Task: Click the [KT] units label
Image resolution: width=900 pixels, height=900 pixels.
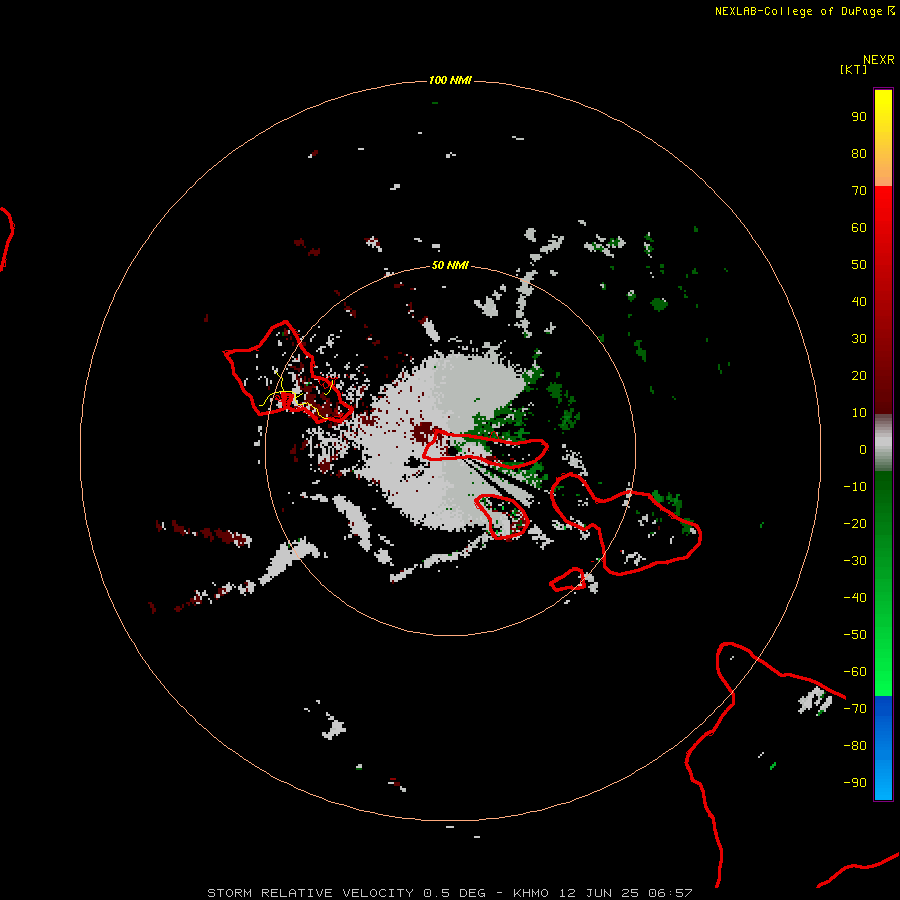Action: click(854, 69)
